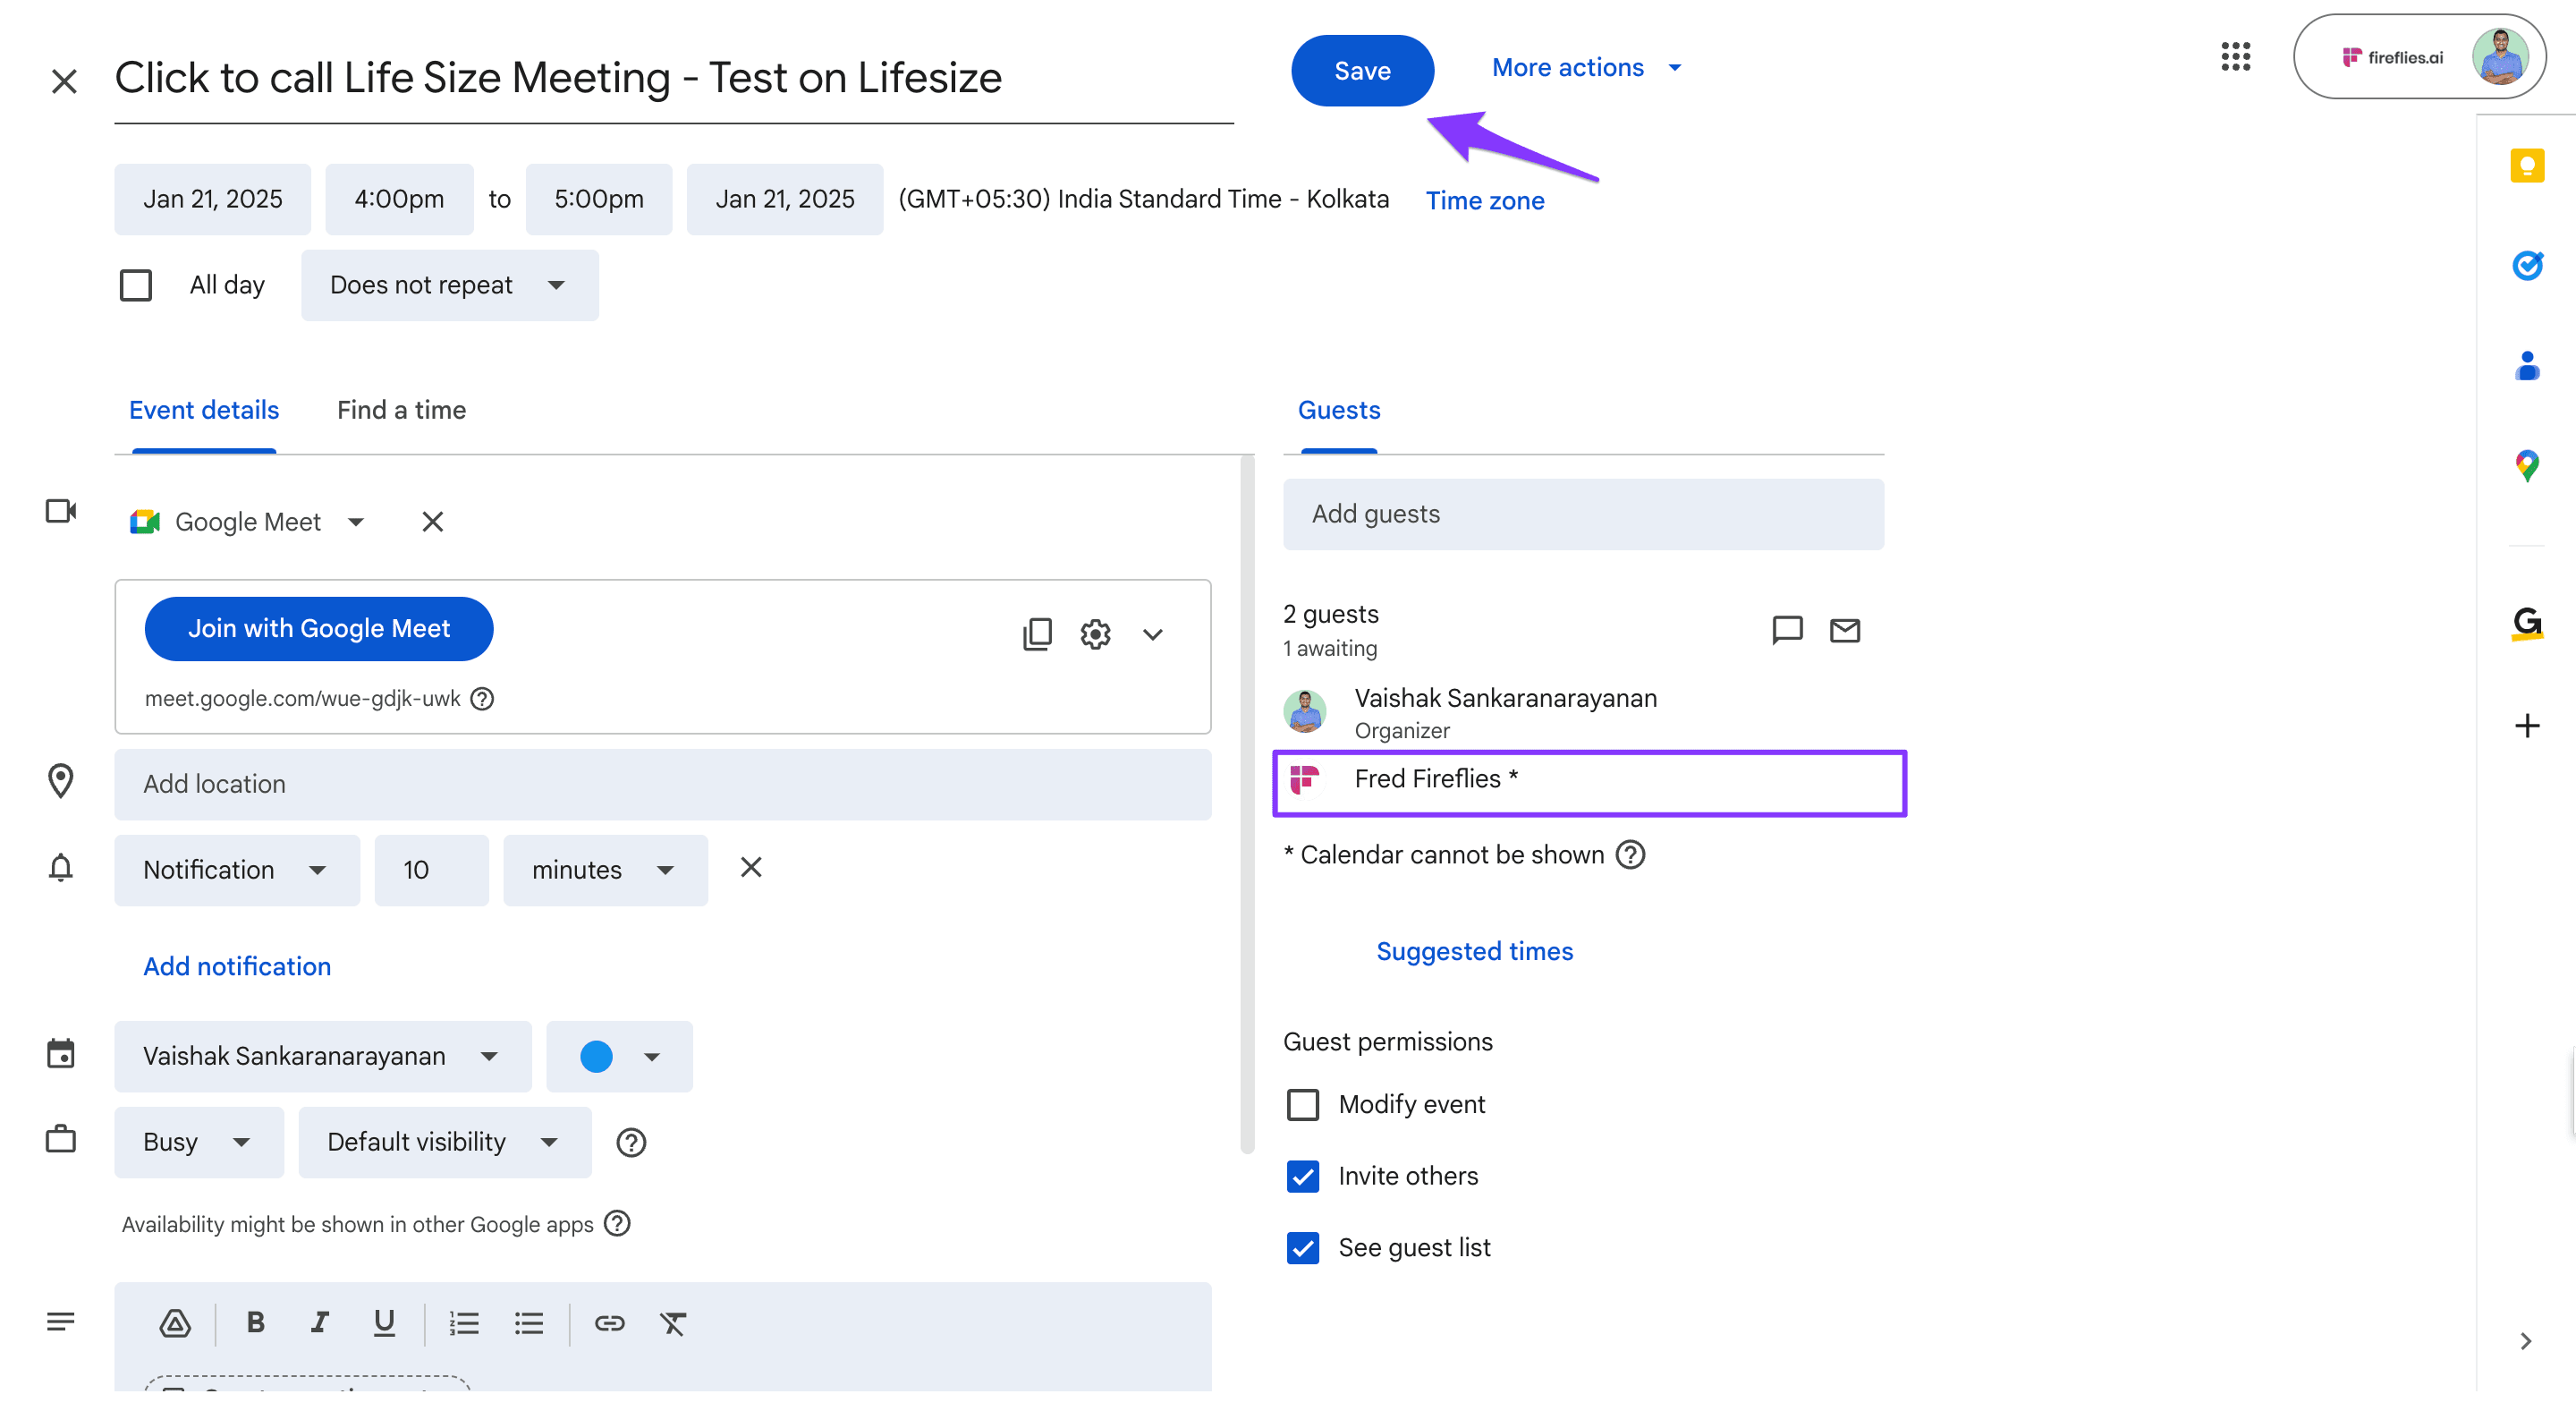
Task: Switch to the Find a time tab
Action: pyautogui.click(x=401, y=411)
